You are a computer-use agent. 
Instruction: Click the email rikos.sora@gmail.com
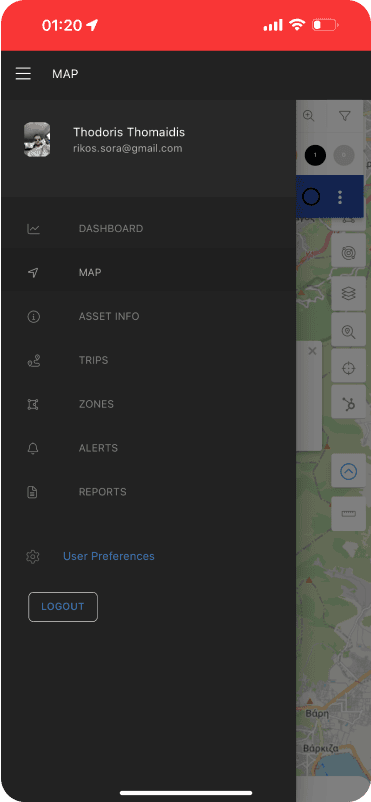(x=128, y=149)
